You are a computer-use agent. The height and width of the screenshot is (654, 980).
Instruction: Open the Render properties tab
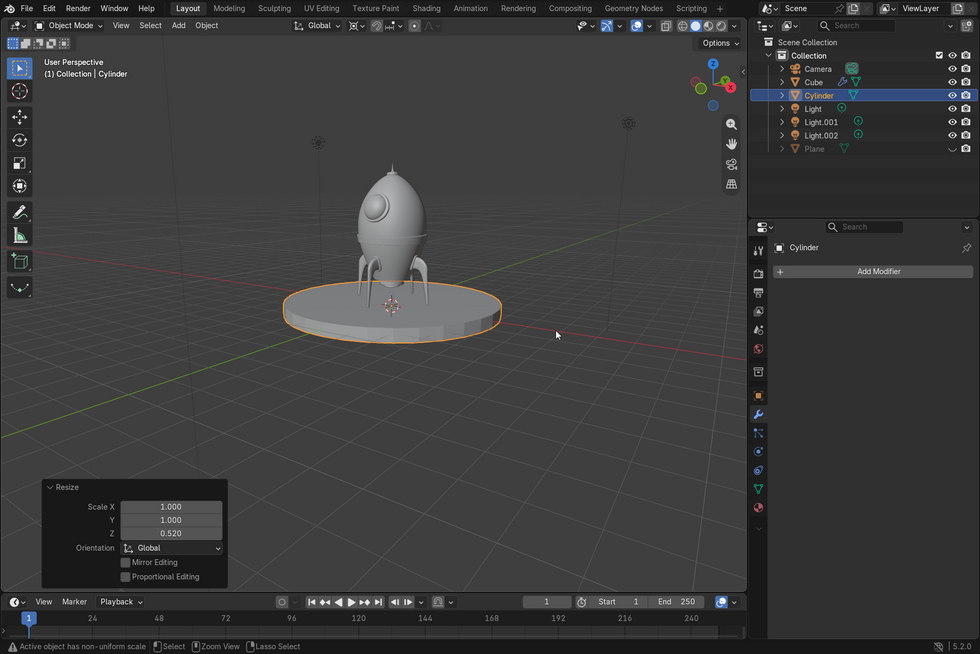[x=758, y=274]
